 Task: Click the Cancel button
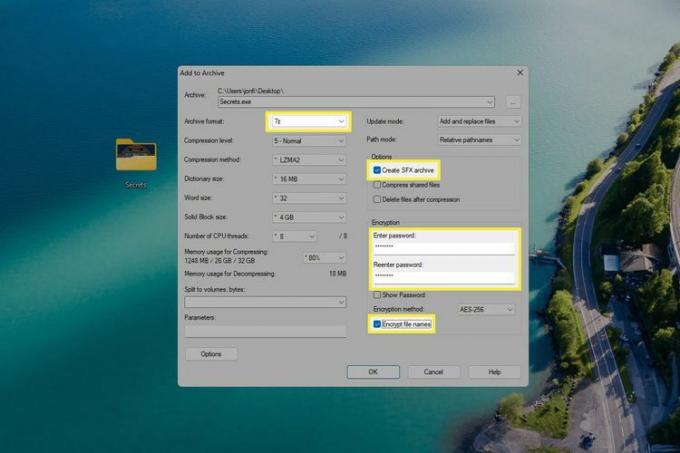tap(433, 372)
